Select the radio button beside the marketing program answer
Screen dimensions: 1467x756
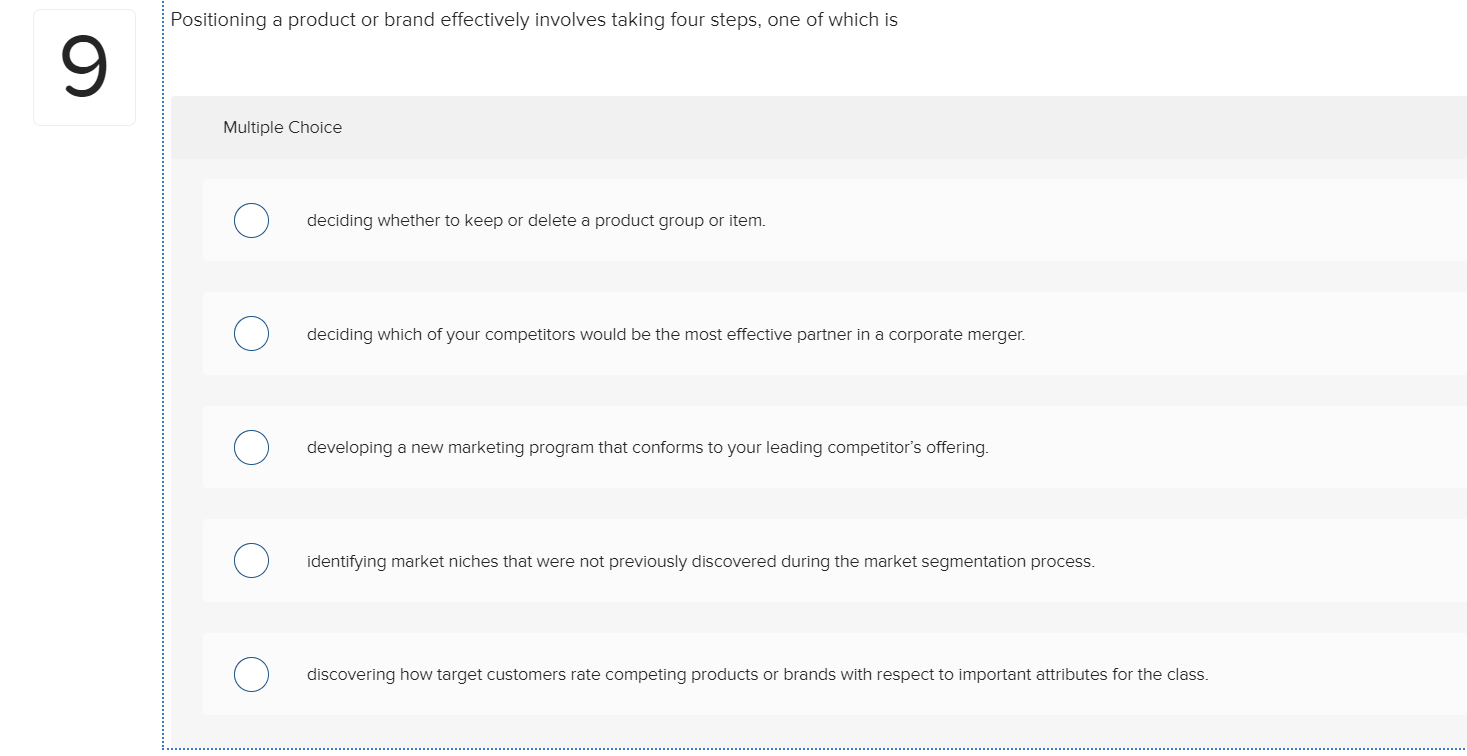pyautogui.click(x=251, y=447)
